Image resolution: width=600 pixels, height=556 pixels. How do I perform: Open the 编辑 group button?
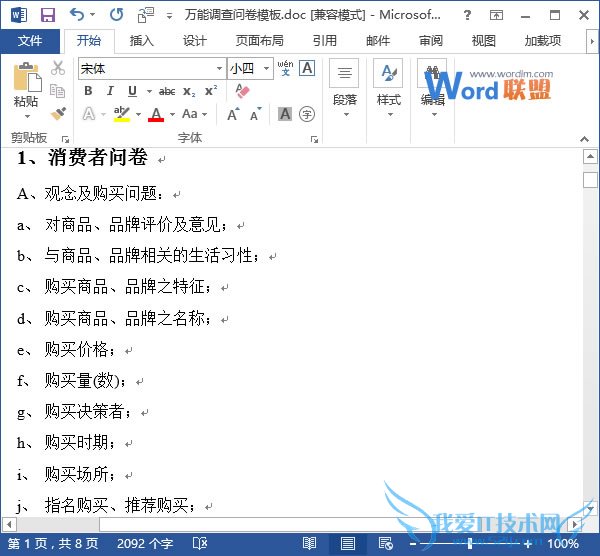tap(433, 89)
